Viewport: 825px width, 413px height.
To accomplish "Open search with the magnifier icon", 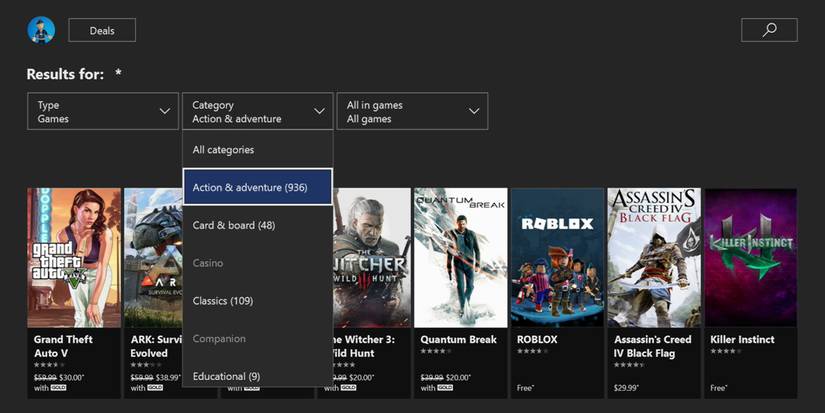I will point(769,30).
